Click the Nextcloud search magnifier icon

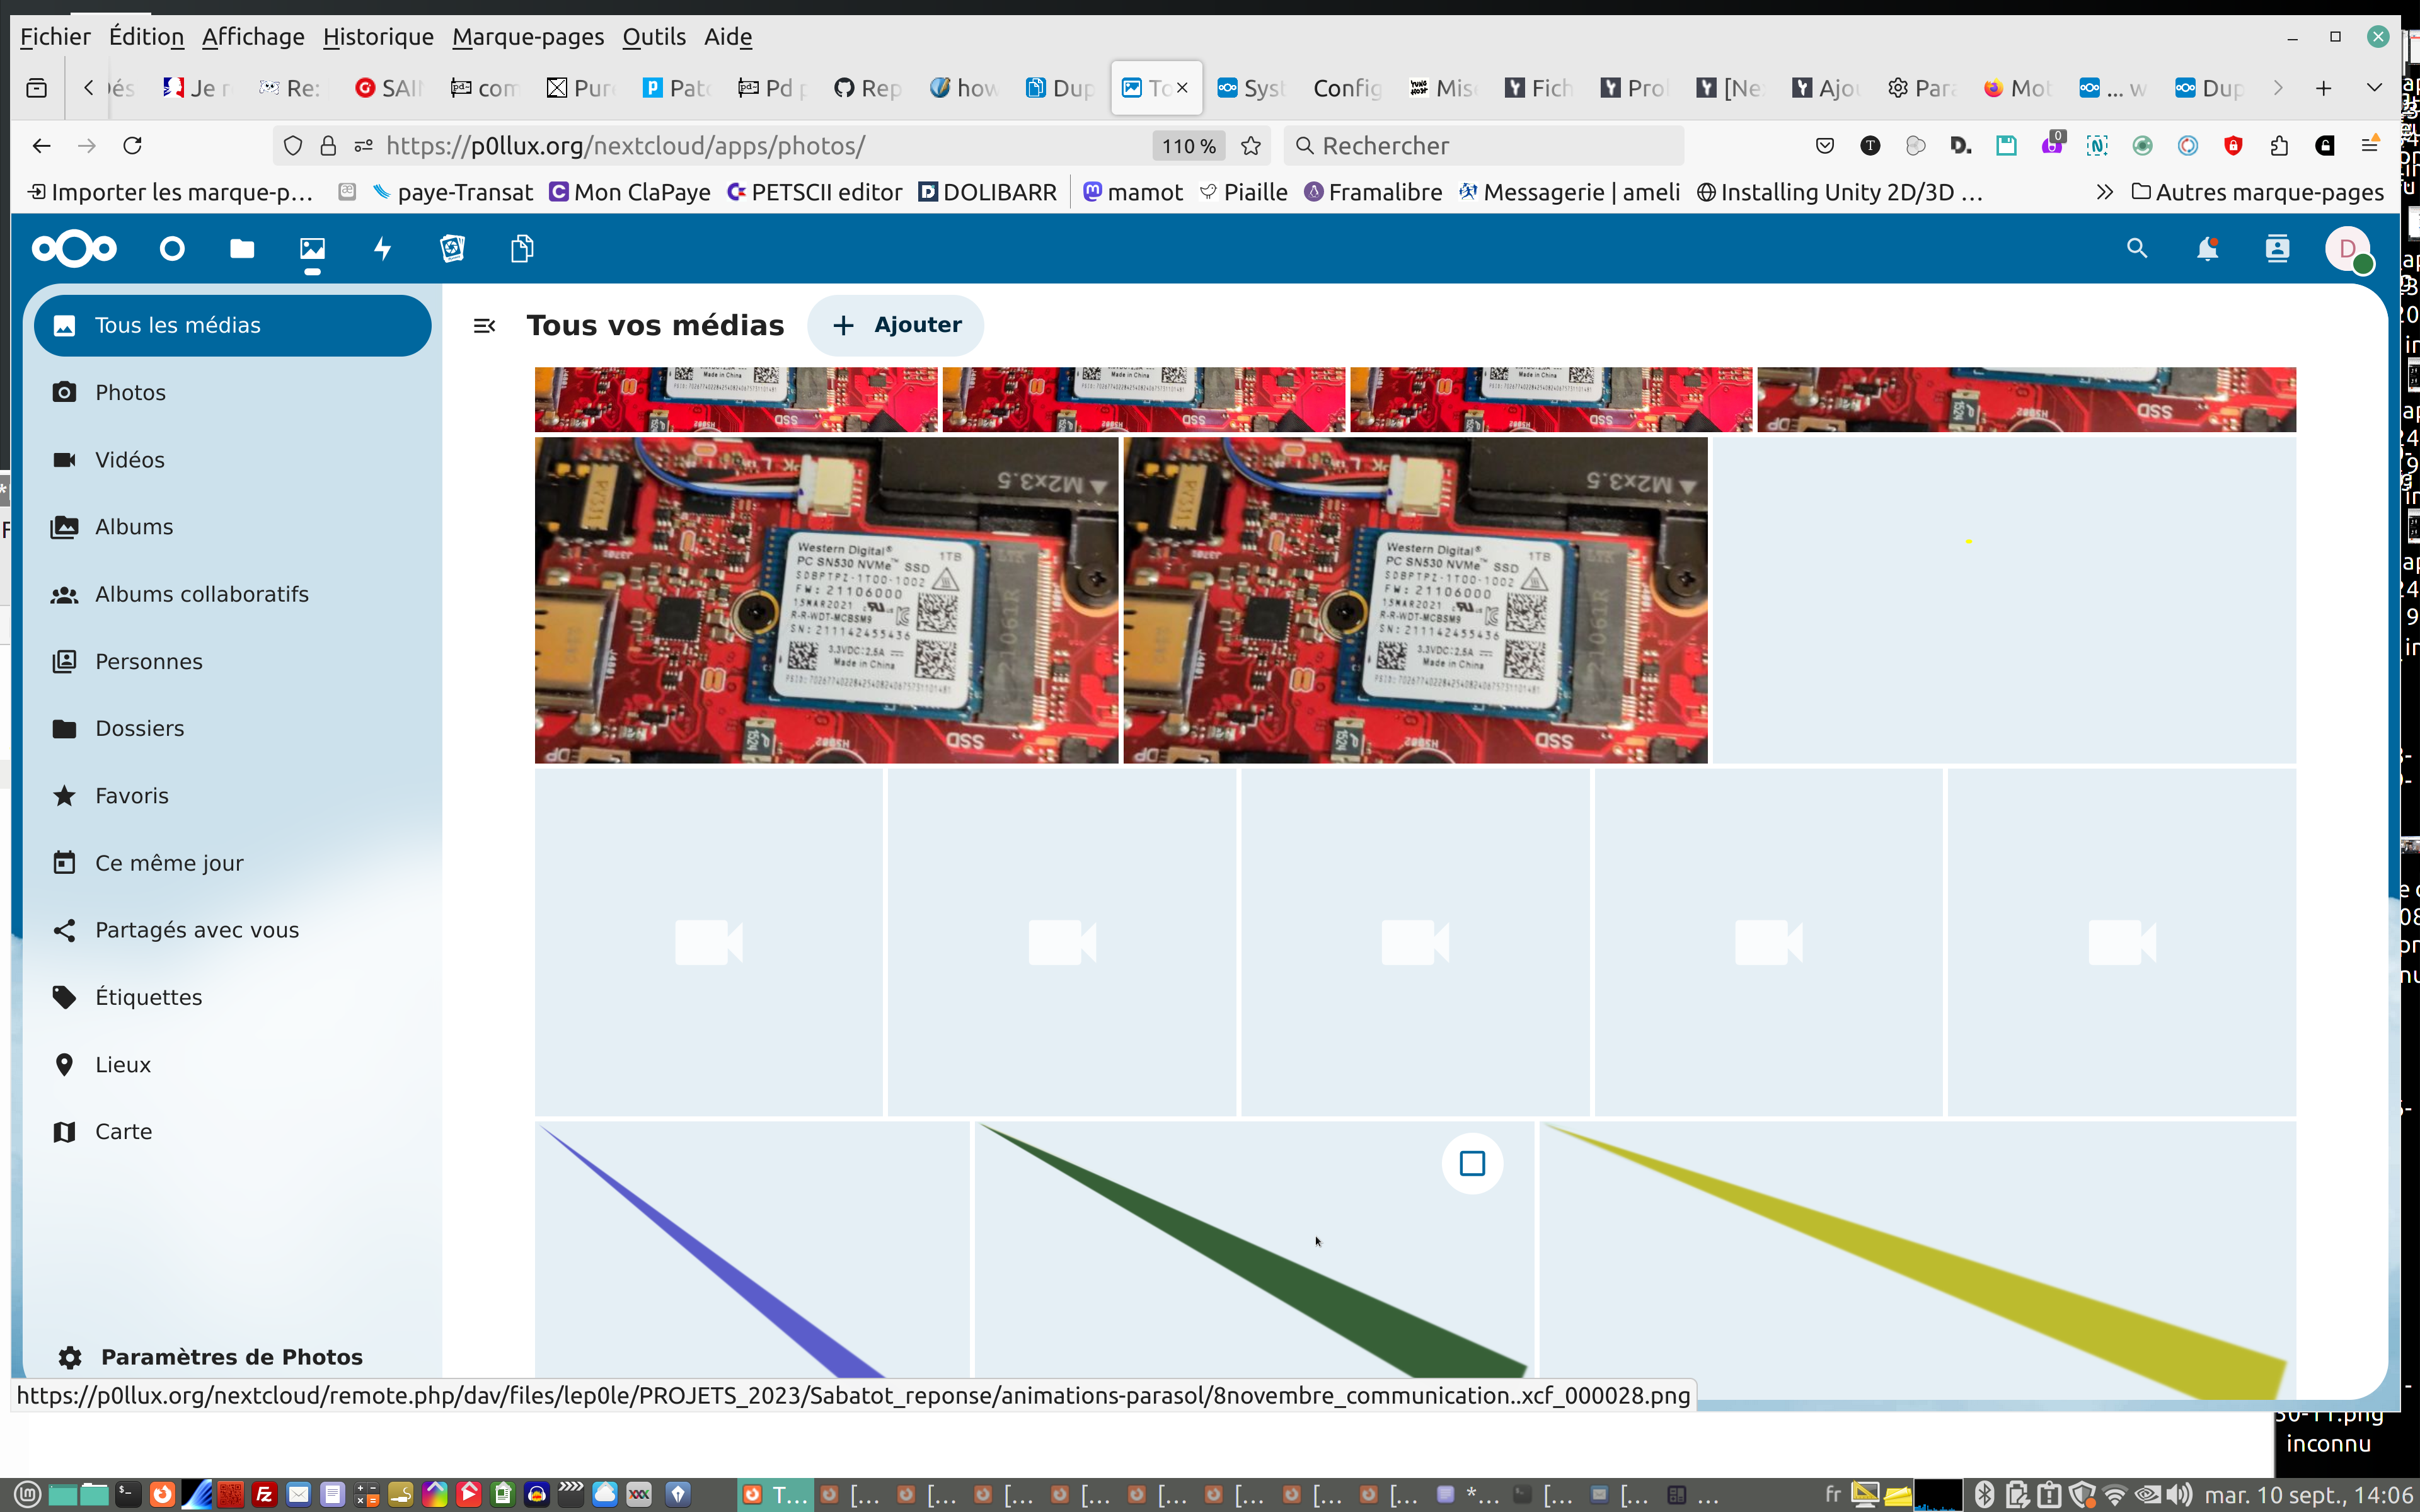click(2137, 248)
